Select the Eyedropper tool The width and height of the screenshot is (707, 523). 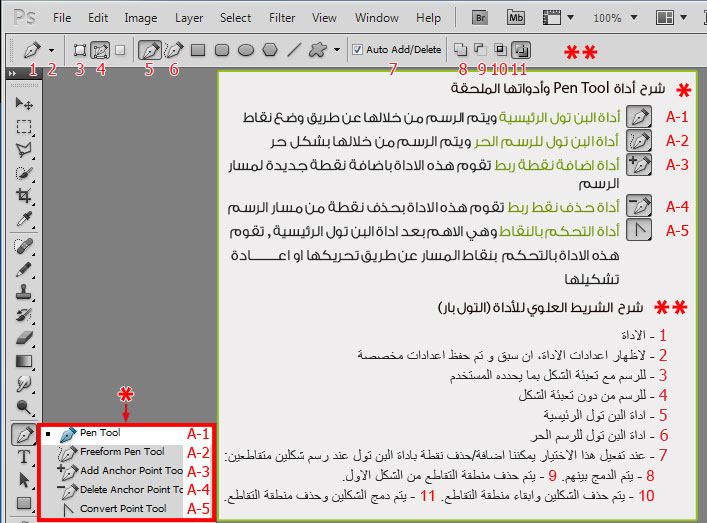[24, 219]
